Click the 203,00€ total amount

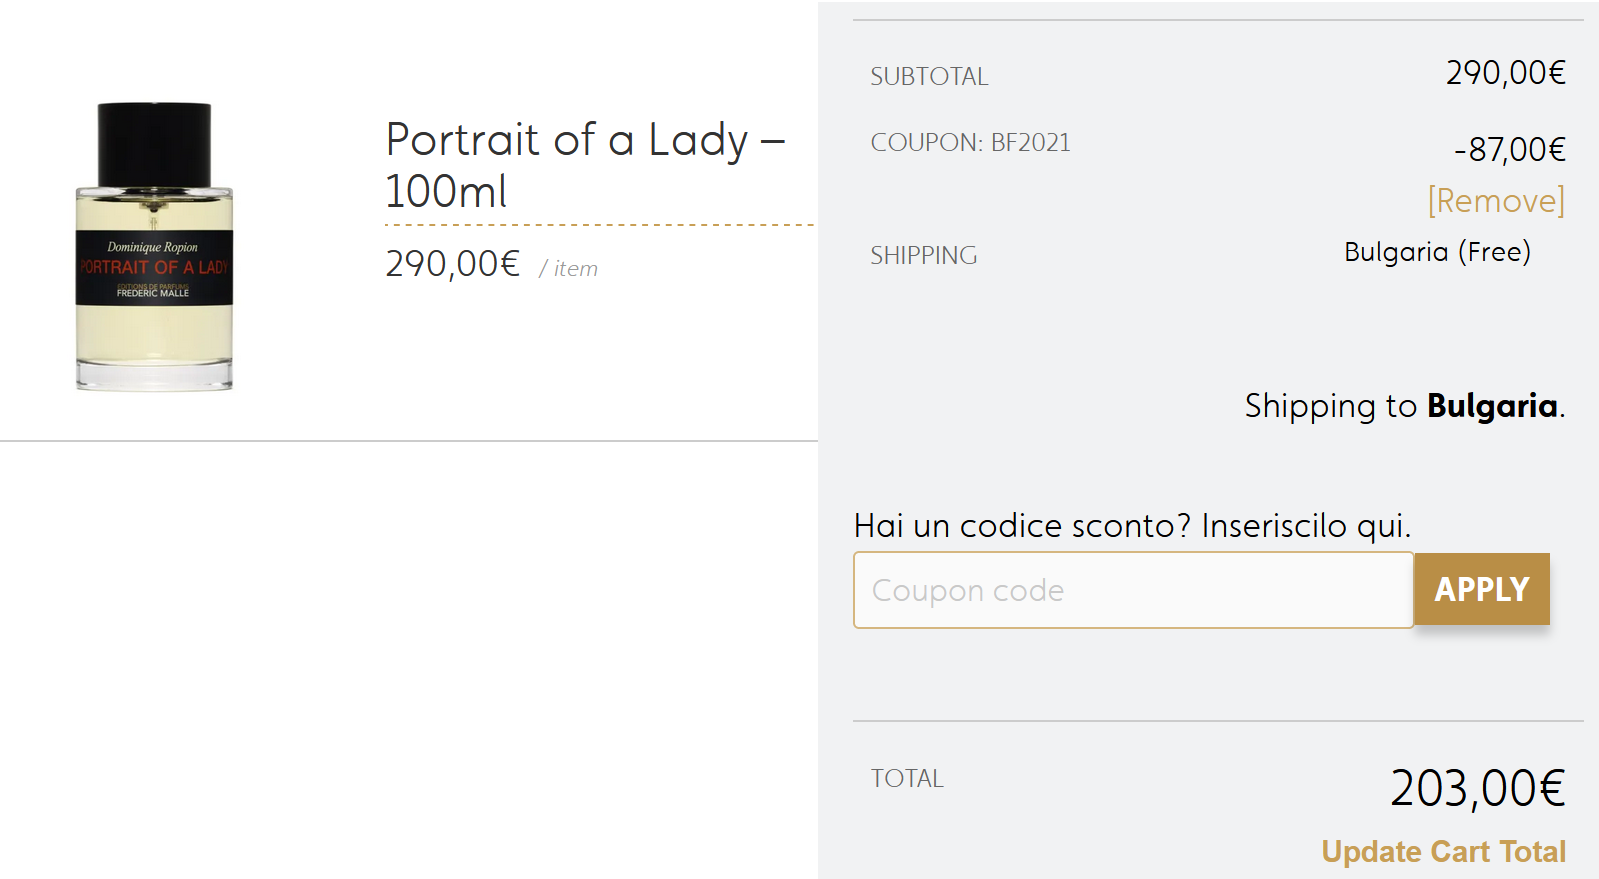[x=1477, y=788]
